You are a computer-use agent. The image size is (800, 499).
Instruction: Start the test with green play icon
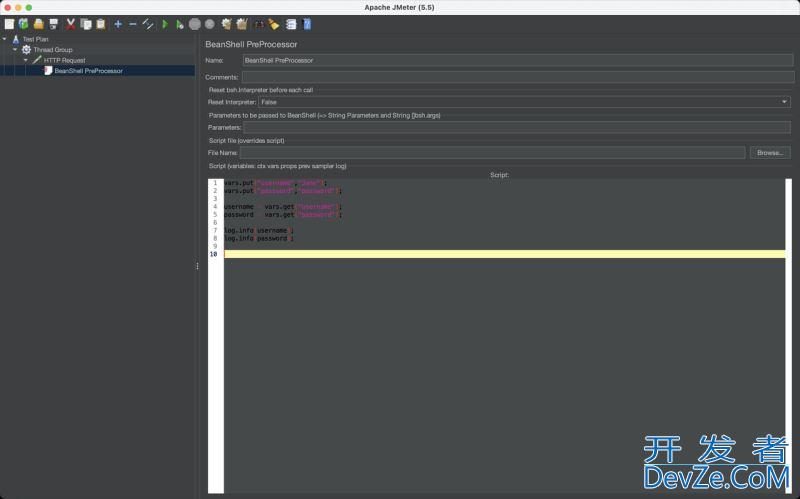165,24
